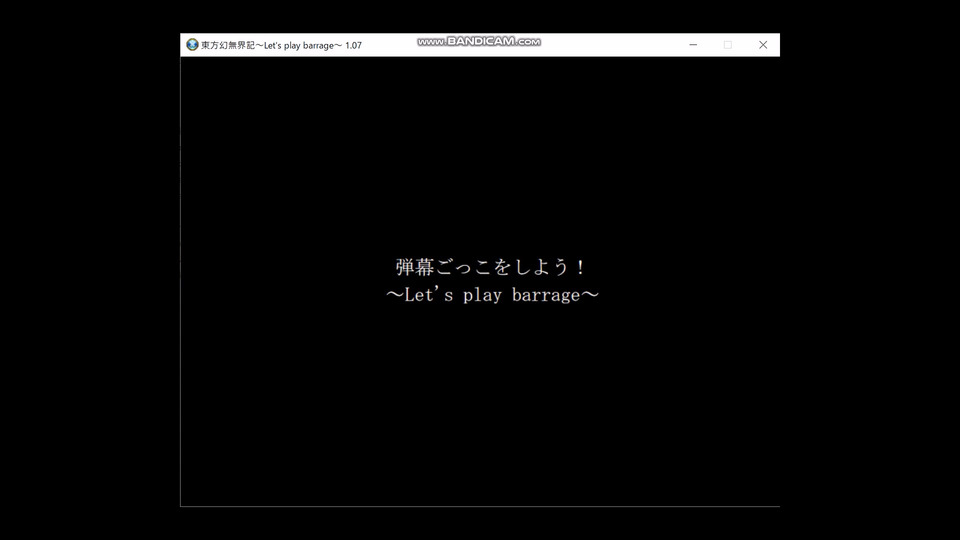Close the 東方幻無界記 game window
Screen dimensions: 960x540
click(763, 45)
